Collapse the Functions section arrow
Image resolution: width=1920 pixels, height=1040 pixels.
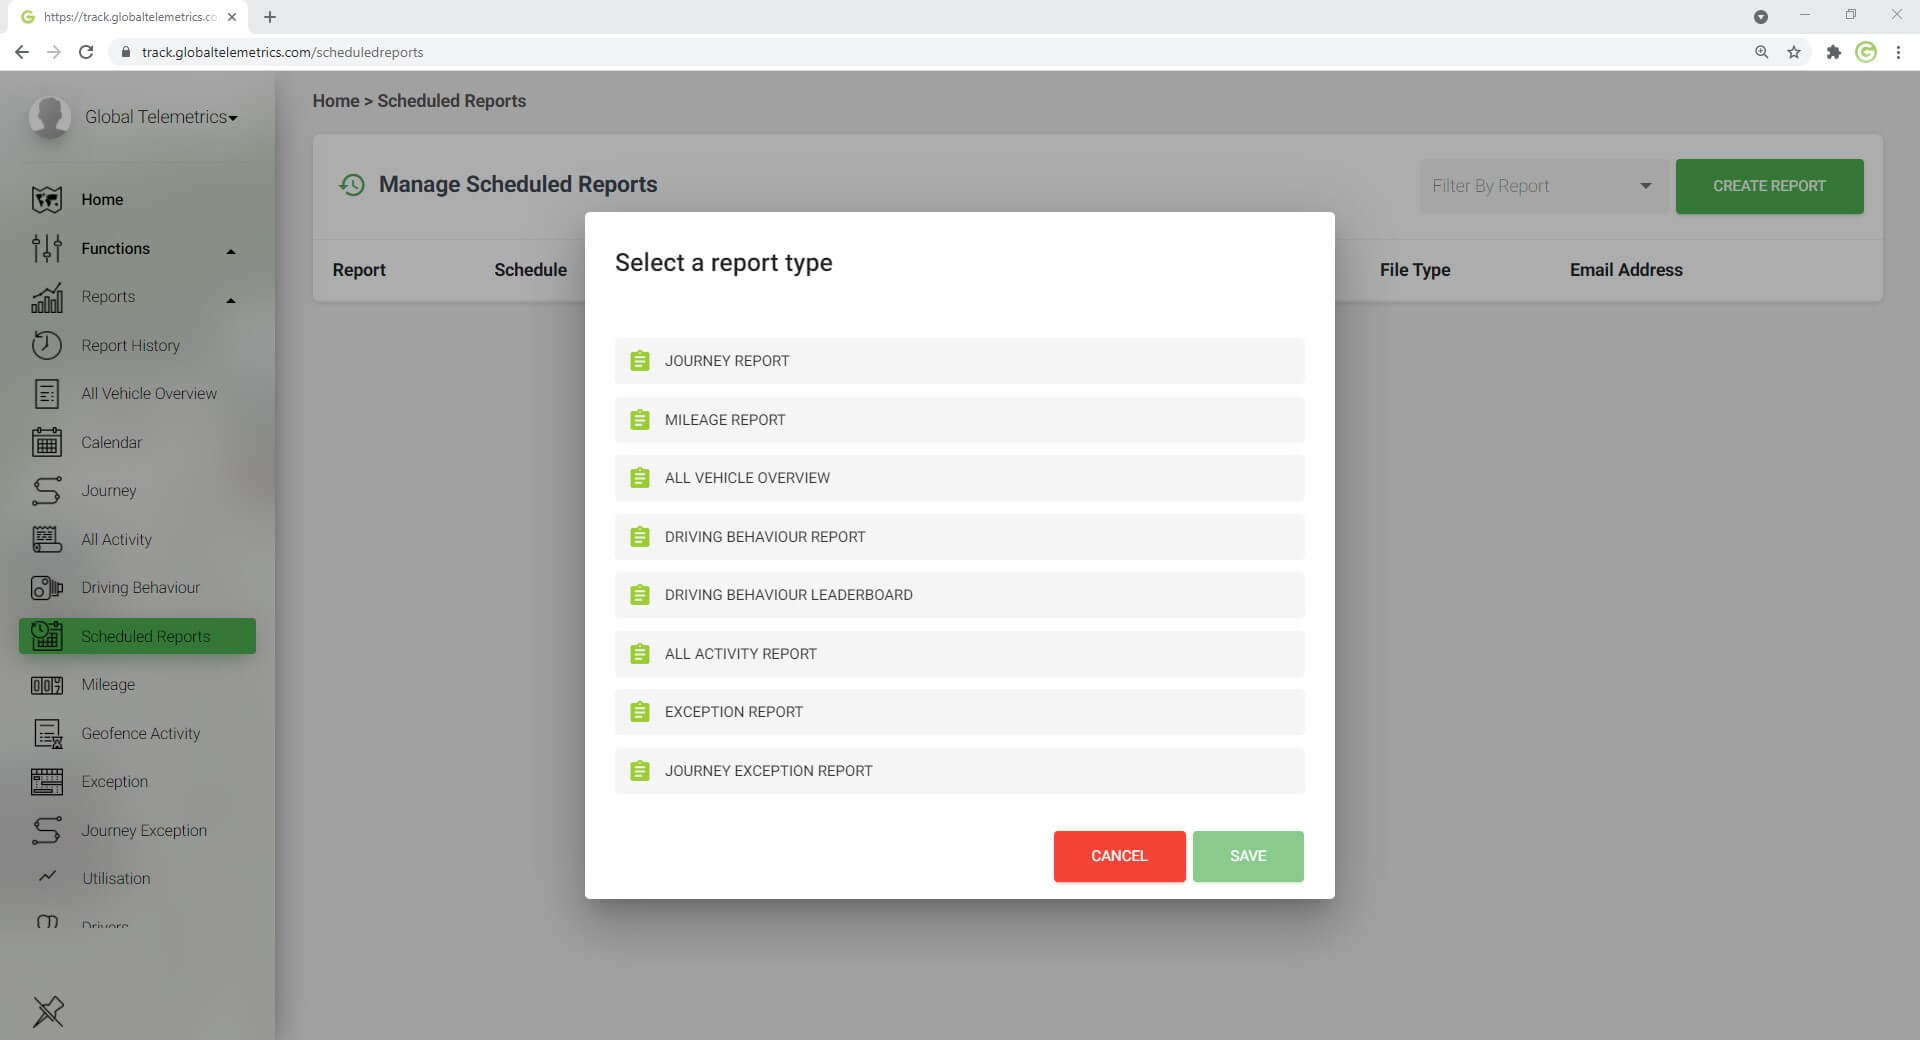[231, 251]
